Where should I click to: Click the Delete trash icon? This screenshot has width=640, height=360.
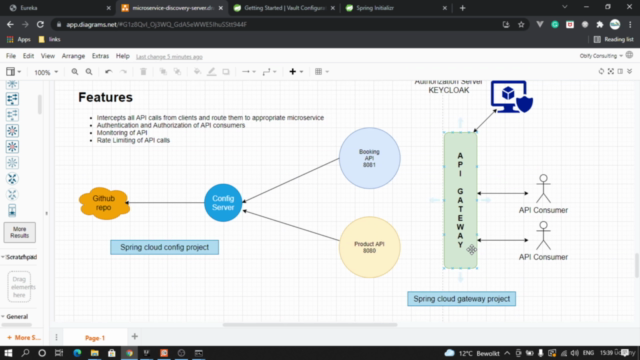click(143, 72)
